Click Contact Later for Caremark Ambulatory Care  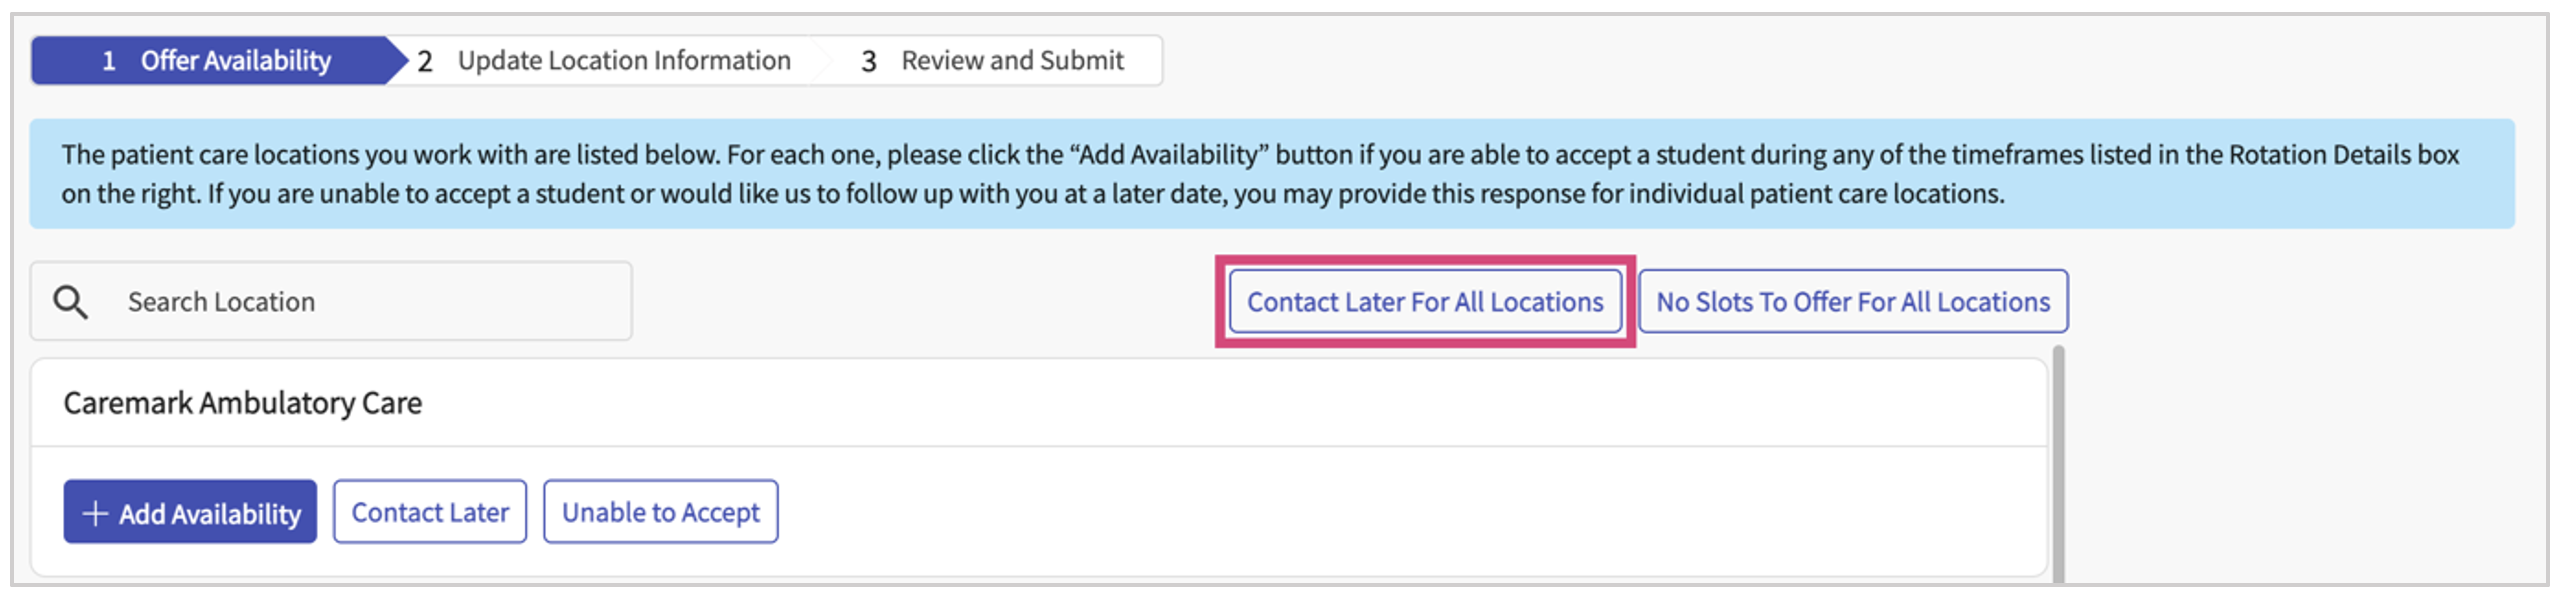(x=430, y=512)
